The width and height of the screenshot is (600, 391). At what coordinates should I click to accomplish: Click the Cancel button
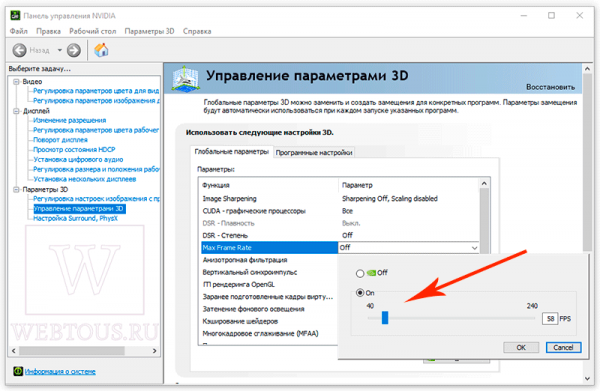pyautogui.click(x=563, y=347)
